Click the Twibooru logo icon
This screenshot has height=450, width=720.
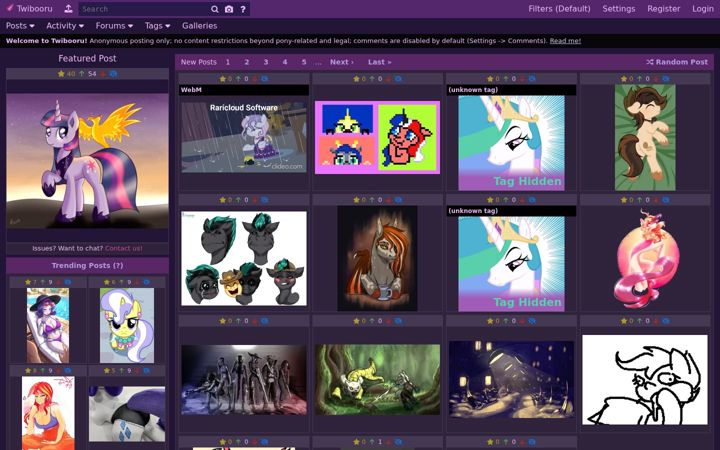point(10,8)
